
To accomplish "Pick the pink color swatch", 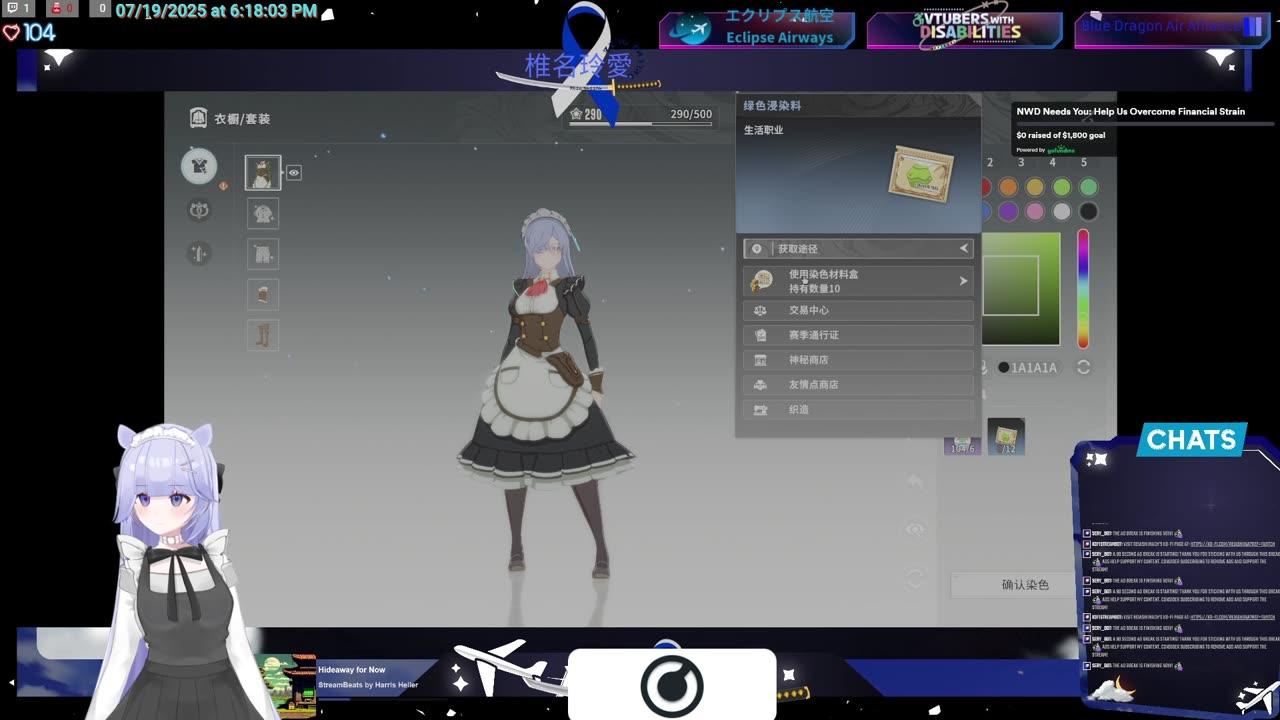I will pos(1035,211).
